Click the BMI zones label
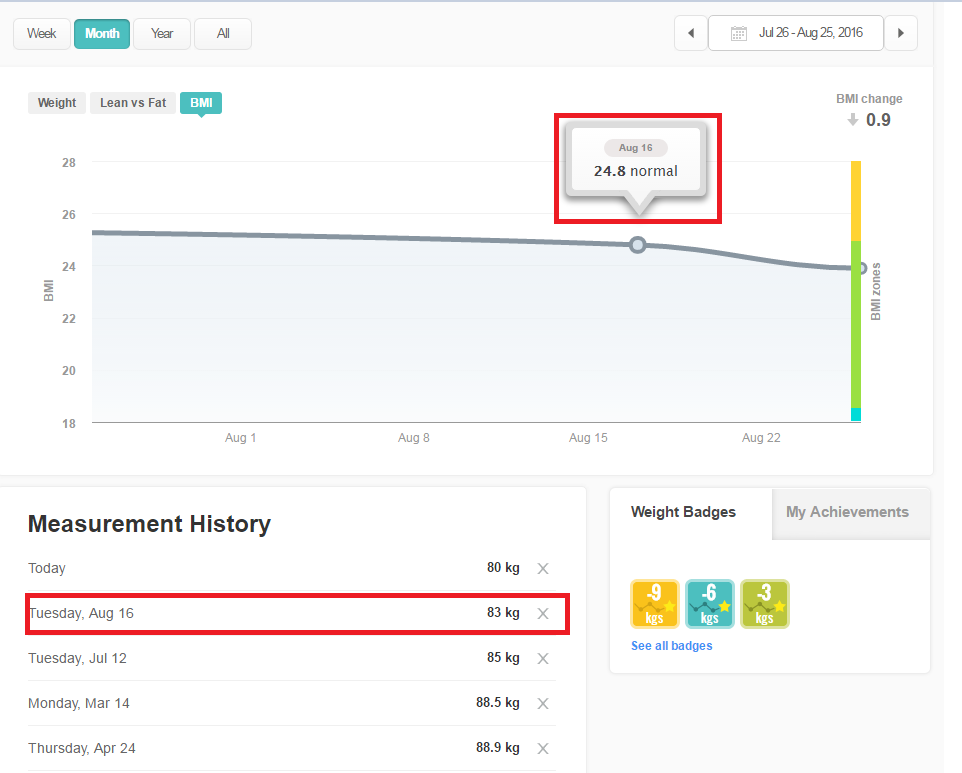This screenshot has height=773, width=962. click(875, 291)
